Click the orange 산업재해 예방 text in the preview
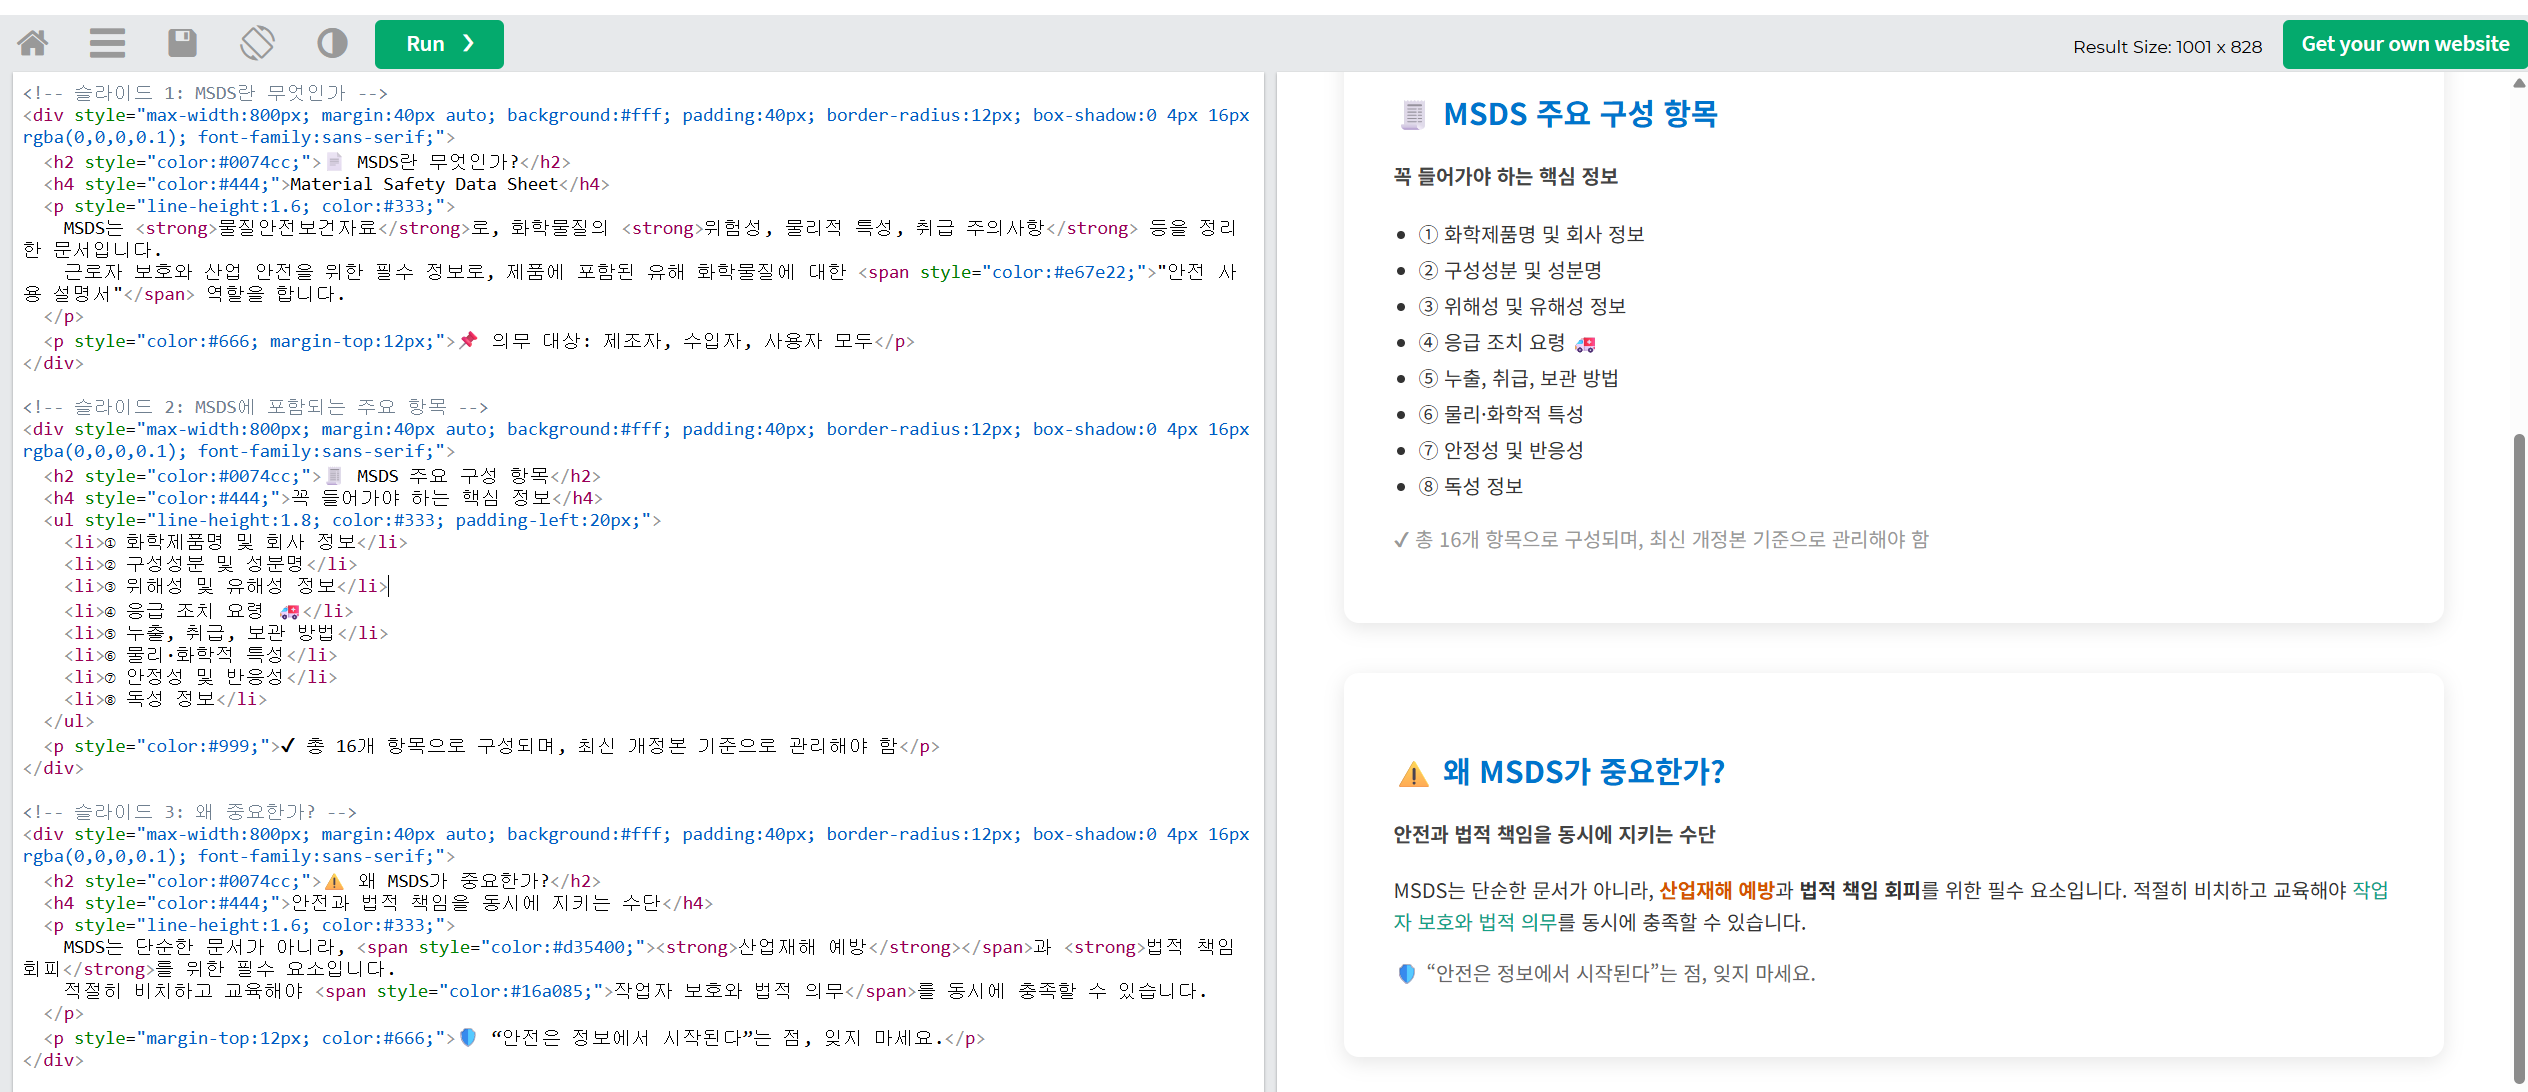The width and height of the screenshot is (2528, 1092). 1716,890
